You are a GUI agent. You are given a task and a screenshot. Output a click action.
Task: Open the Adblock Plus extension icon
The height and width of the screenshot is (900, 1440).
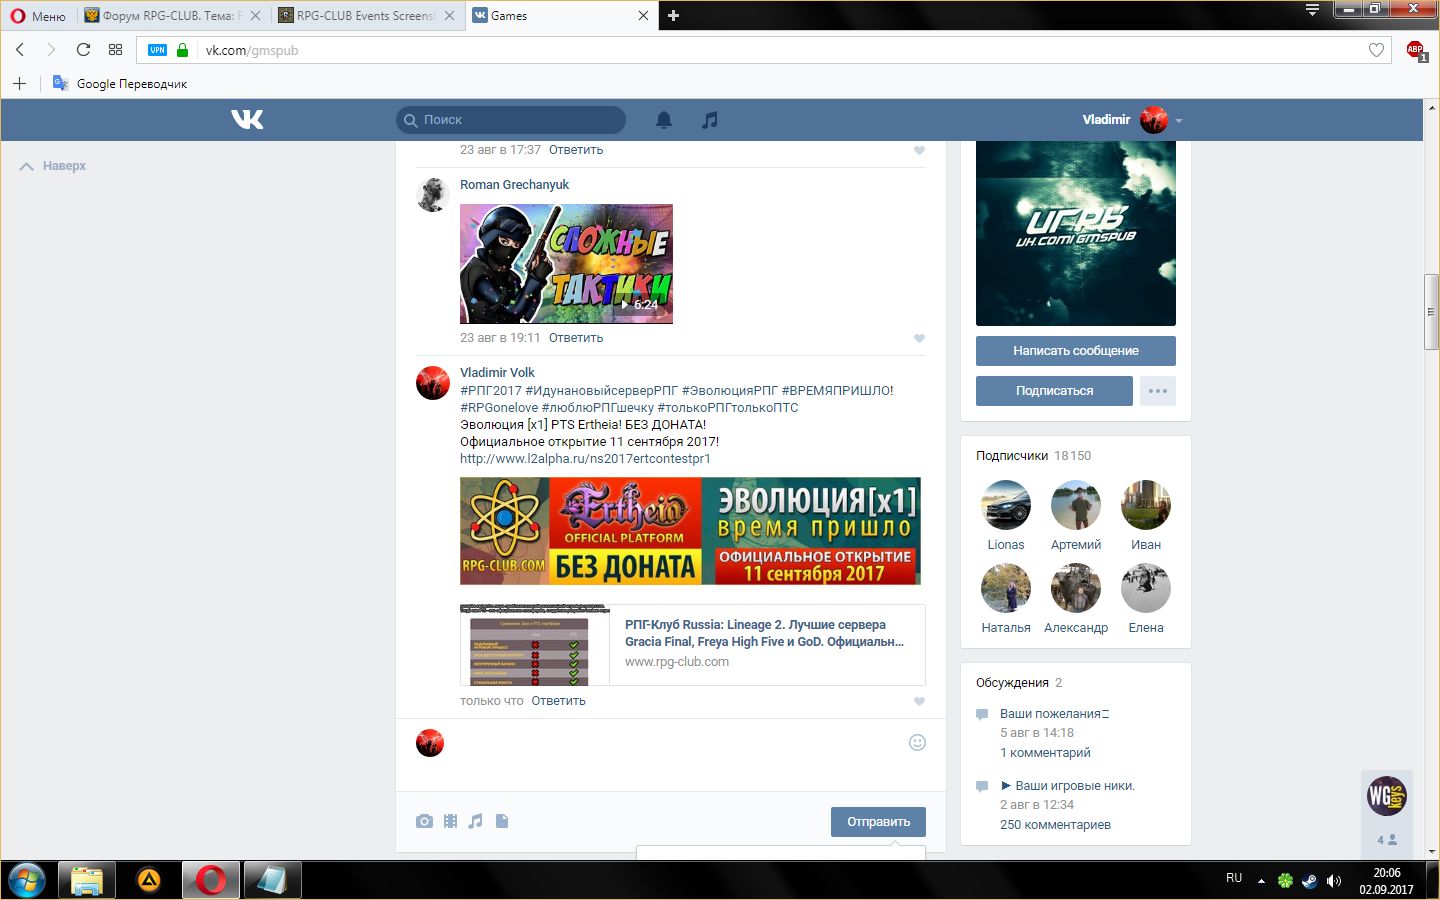[x=1416, y=50]
